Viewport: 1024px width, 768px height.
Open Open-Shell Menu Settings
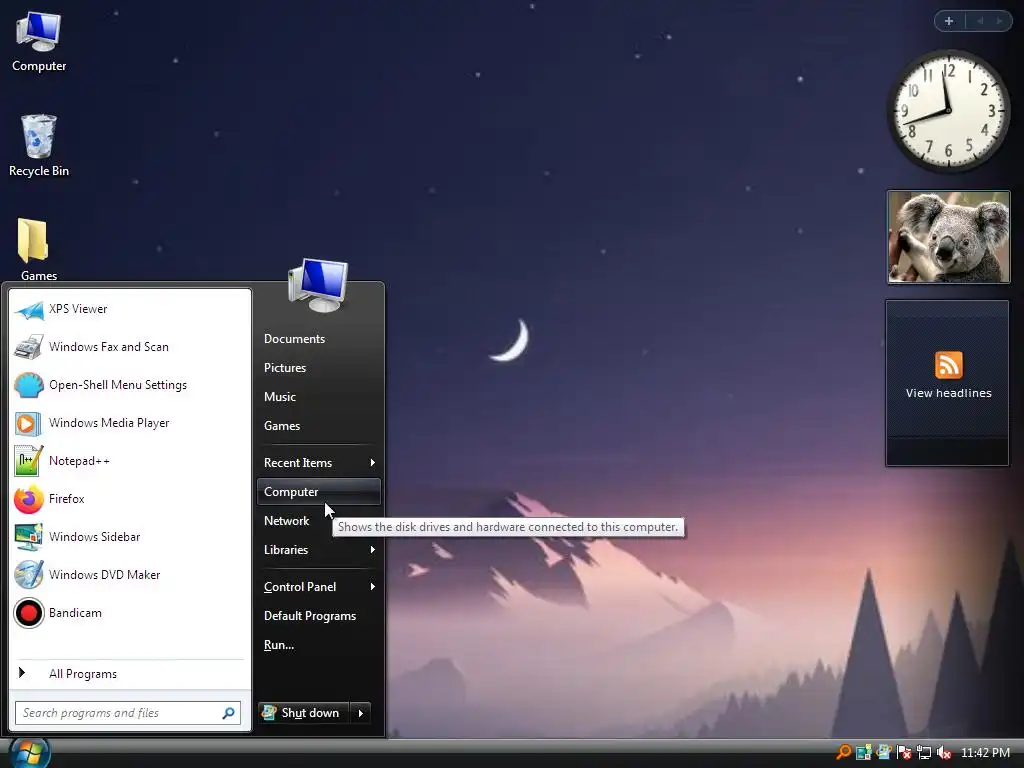(130, 385)
